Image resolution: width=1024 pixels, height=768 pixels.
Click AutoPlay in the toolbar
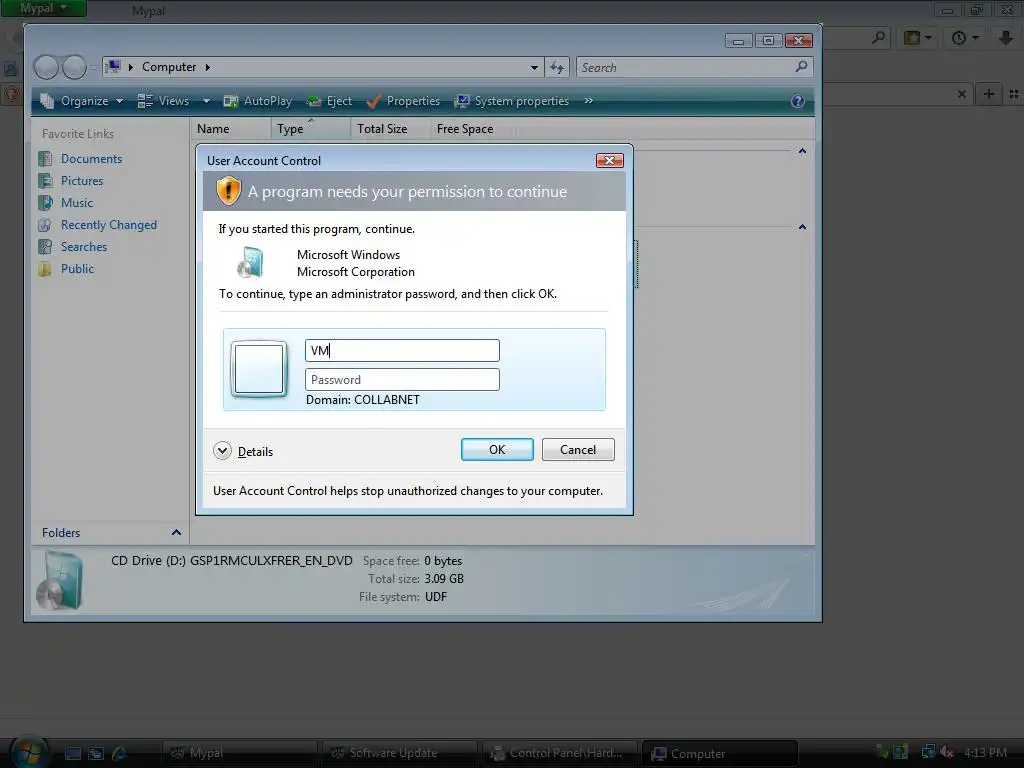(258, 101)
